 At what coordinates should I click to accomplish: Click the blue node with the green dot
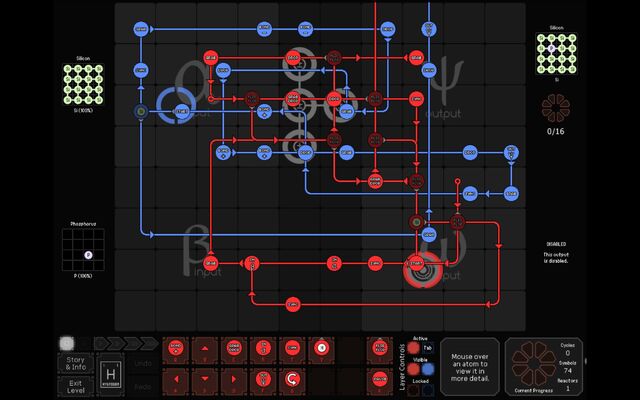(x=141, y=111)
